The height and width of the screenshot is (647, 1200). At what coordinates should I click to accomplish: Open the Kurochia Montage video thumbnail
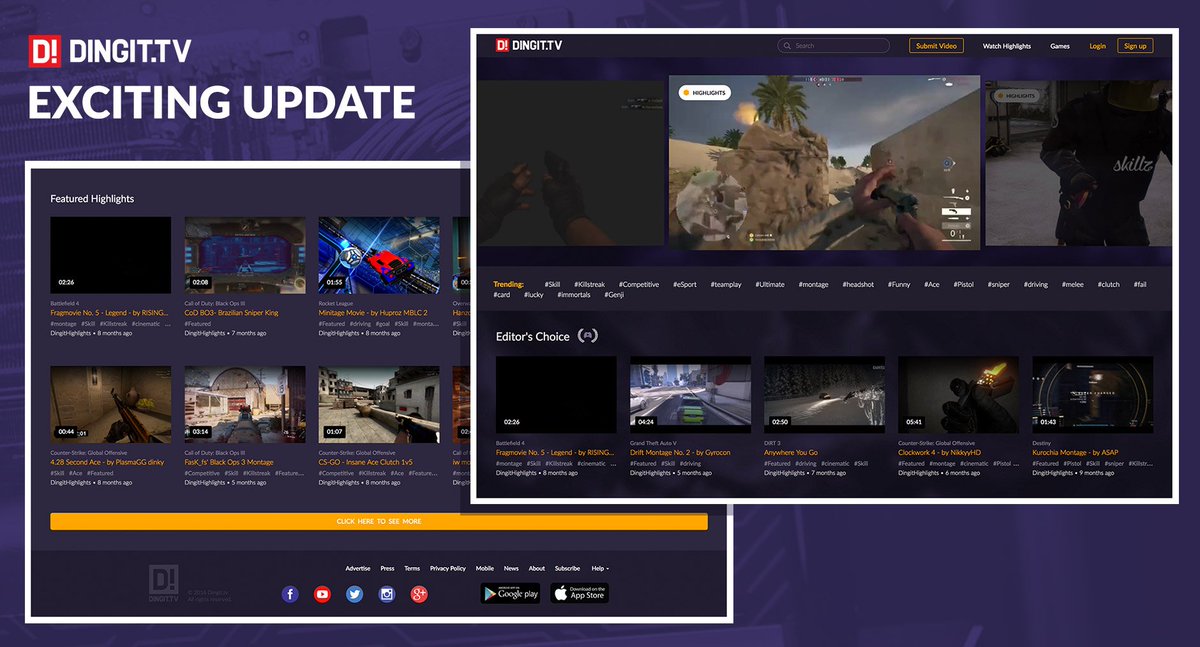[1092, 395]
